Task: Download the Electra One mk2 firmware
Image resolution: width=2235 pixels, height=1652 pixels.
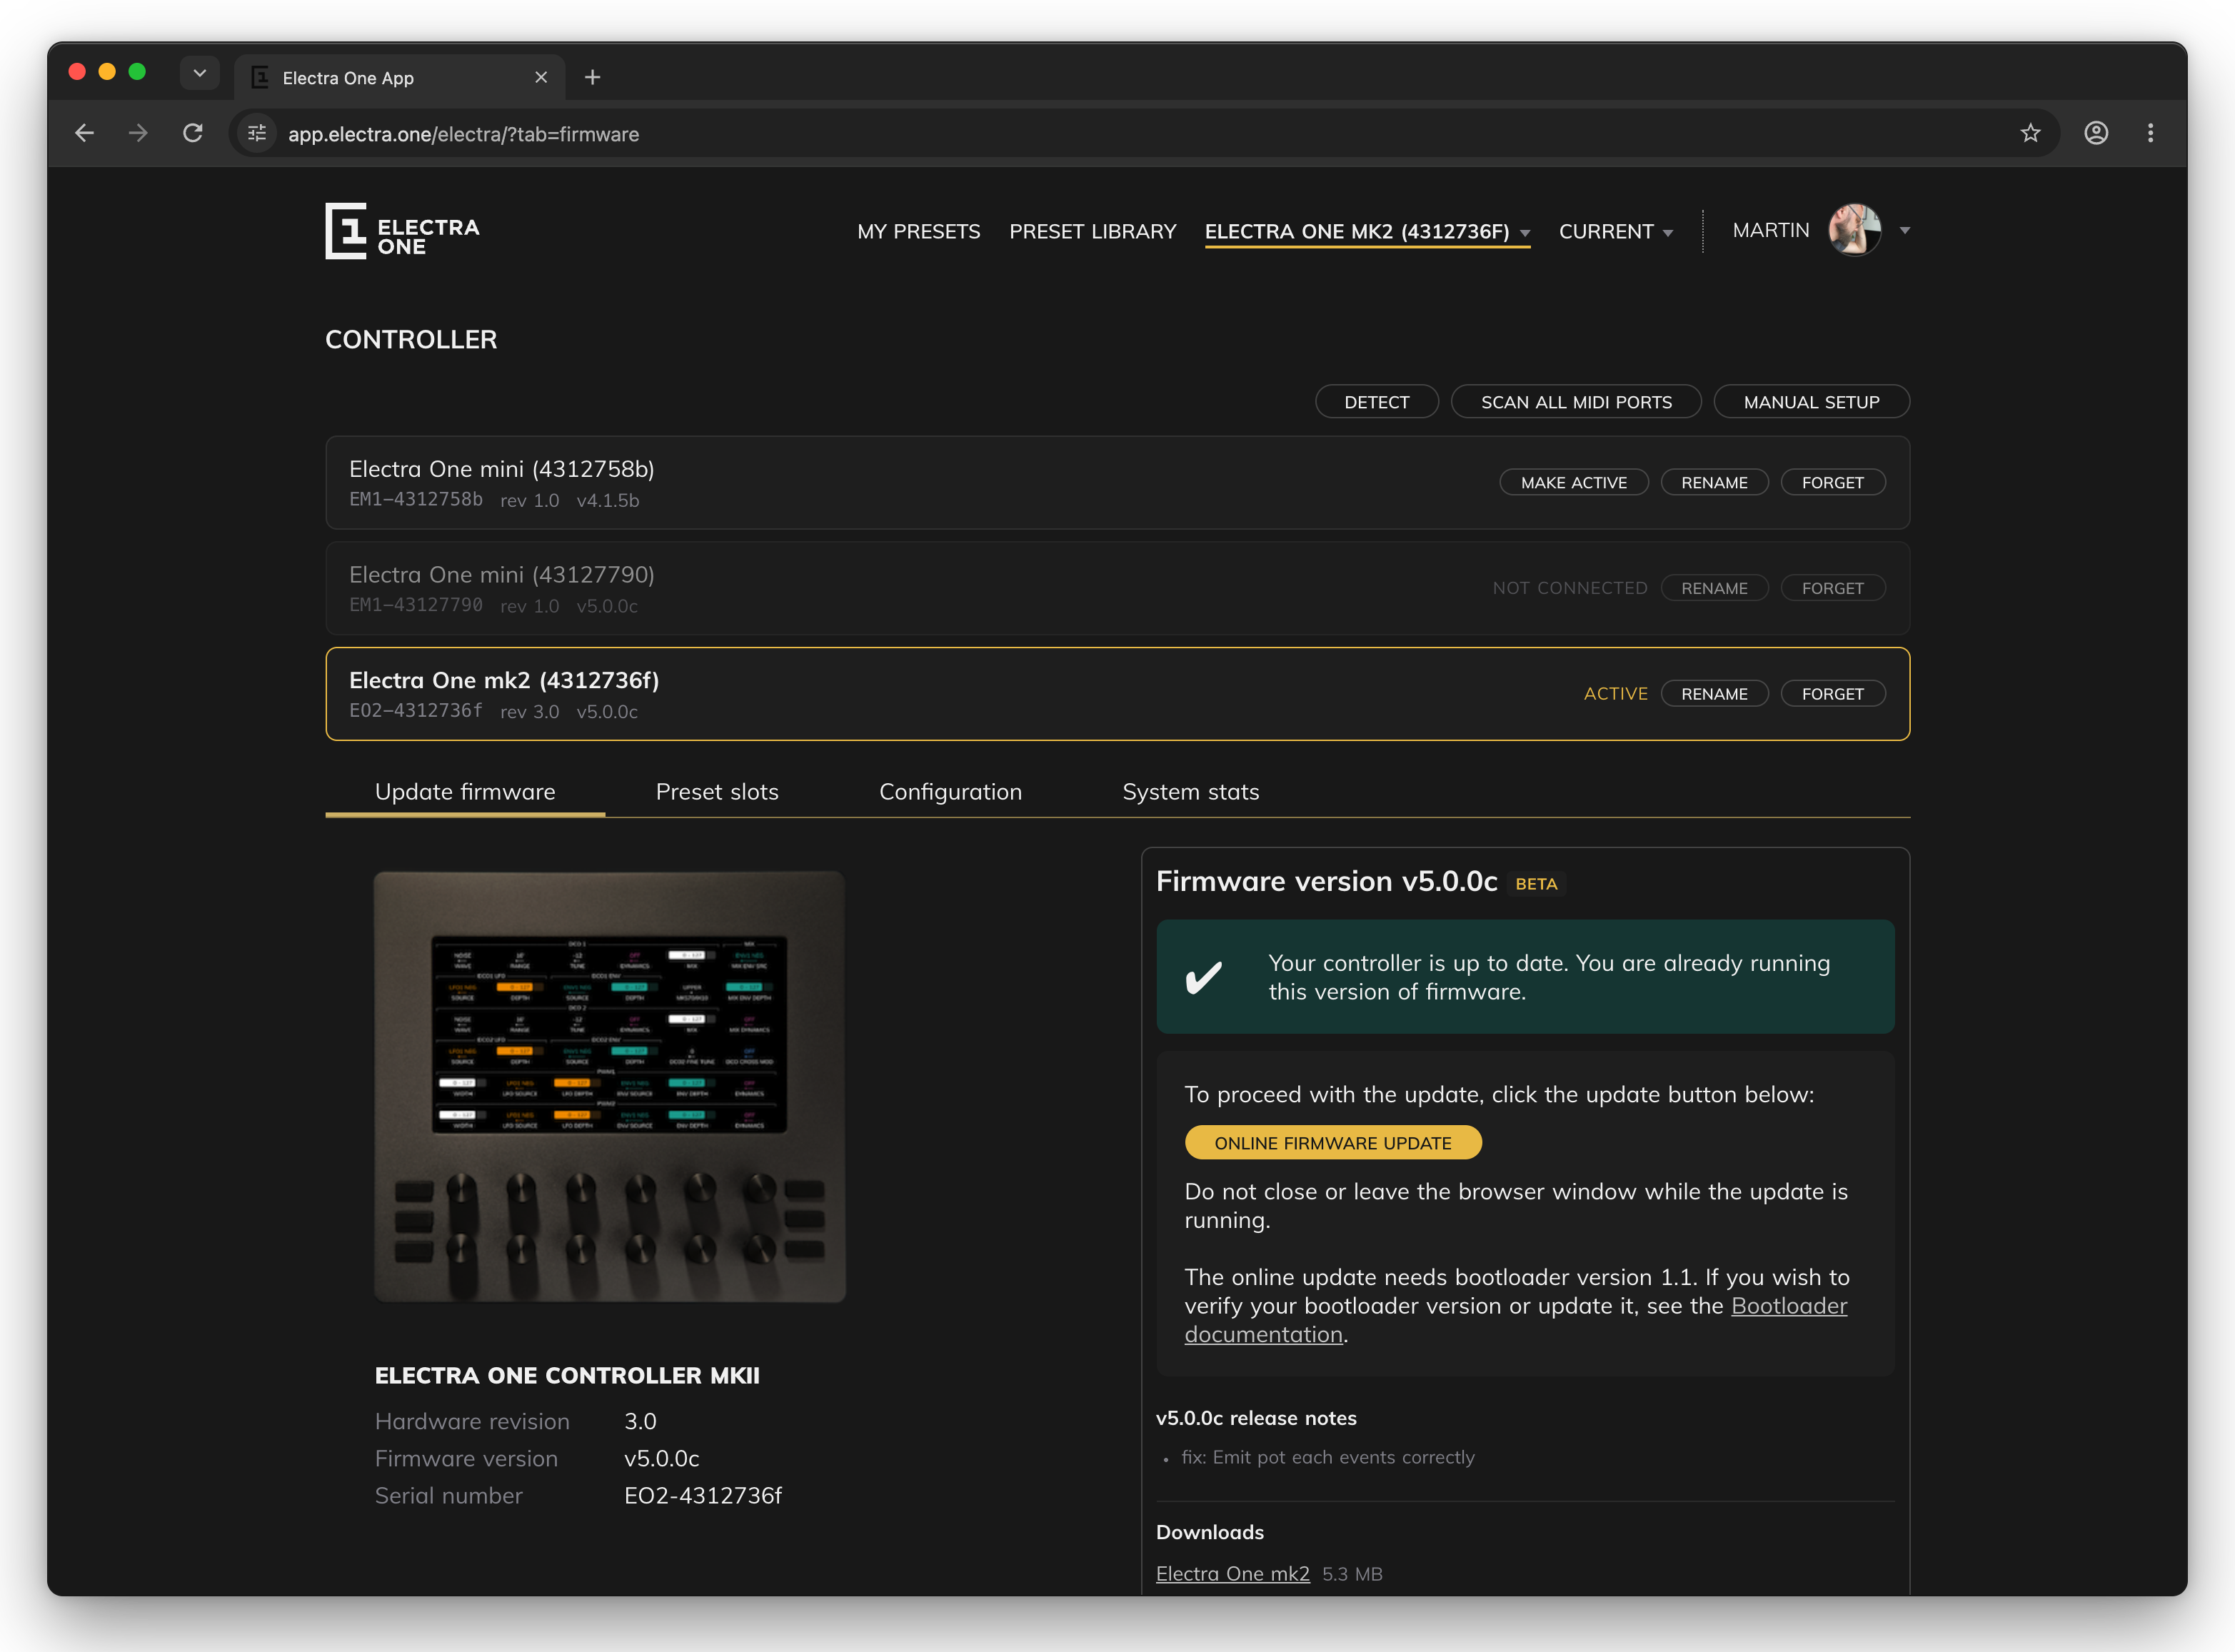Action: coord(1232,1573)
